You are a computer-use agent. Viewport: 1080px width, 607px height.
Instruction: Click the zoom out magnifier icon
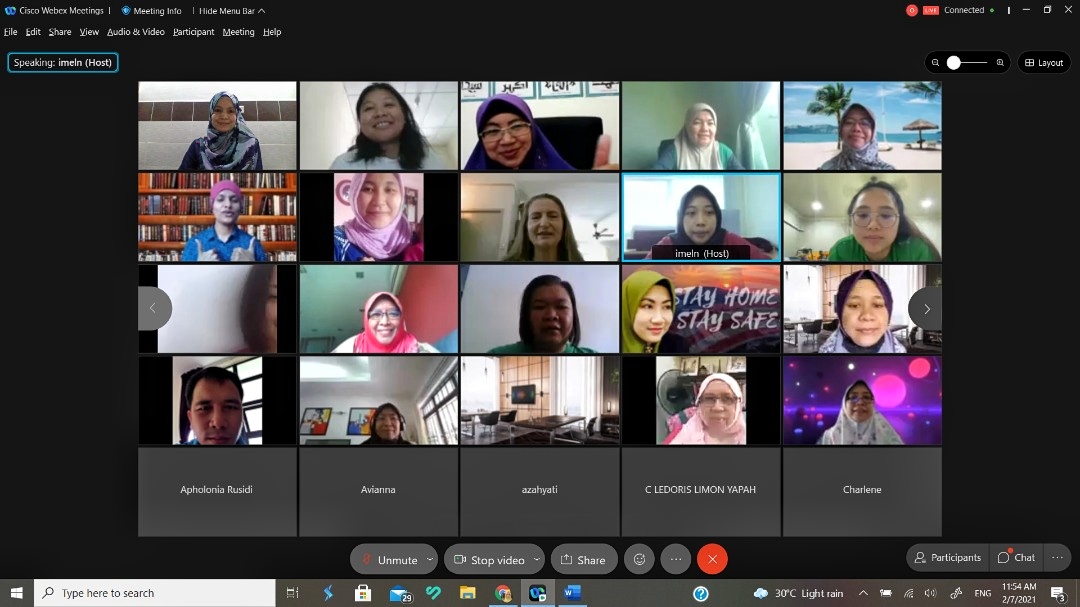click(935, 63)
